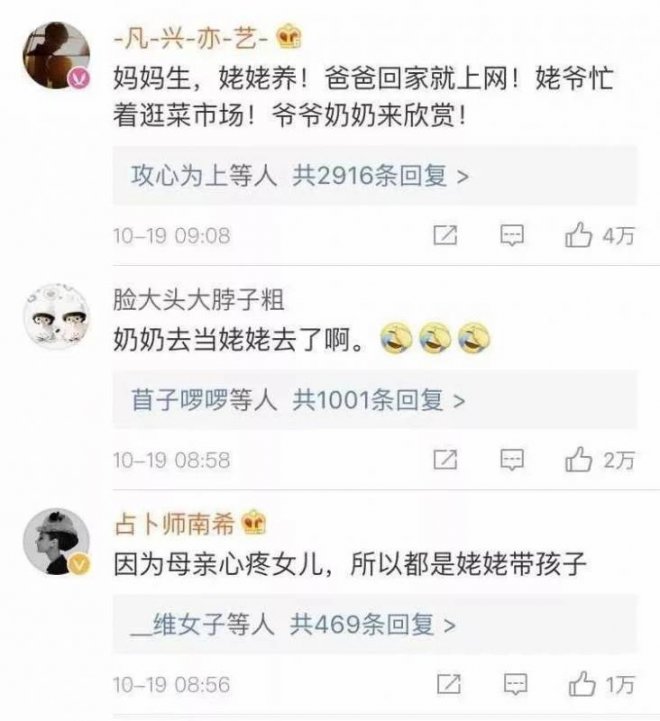Image resolution: width=660 pixels, height=721 pixels.
Task: Open replier 苜子啰啰 link
Action: pos(180,400)
